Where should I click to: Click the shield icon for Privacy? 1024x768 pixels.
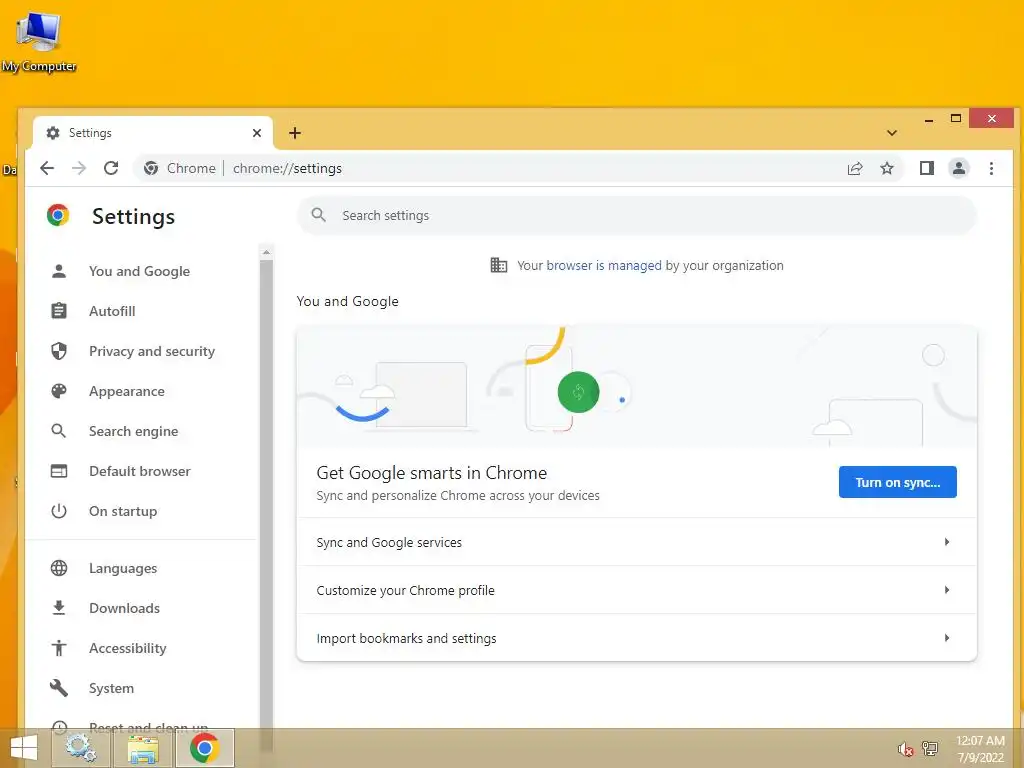click(x=59, y=351)
